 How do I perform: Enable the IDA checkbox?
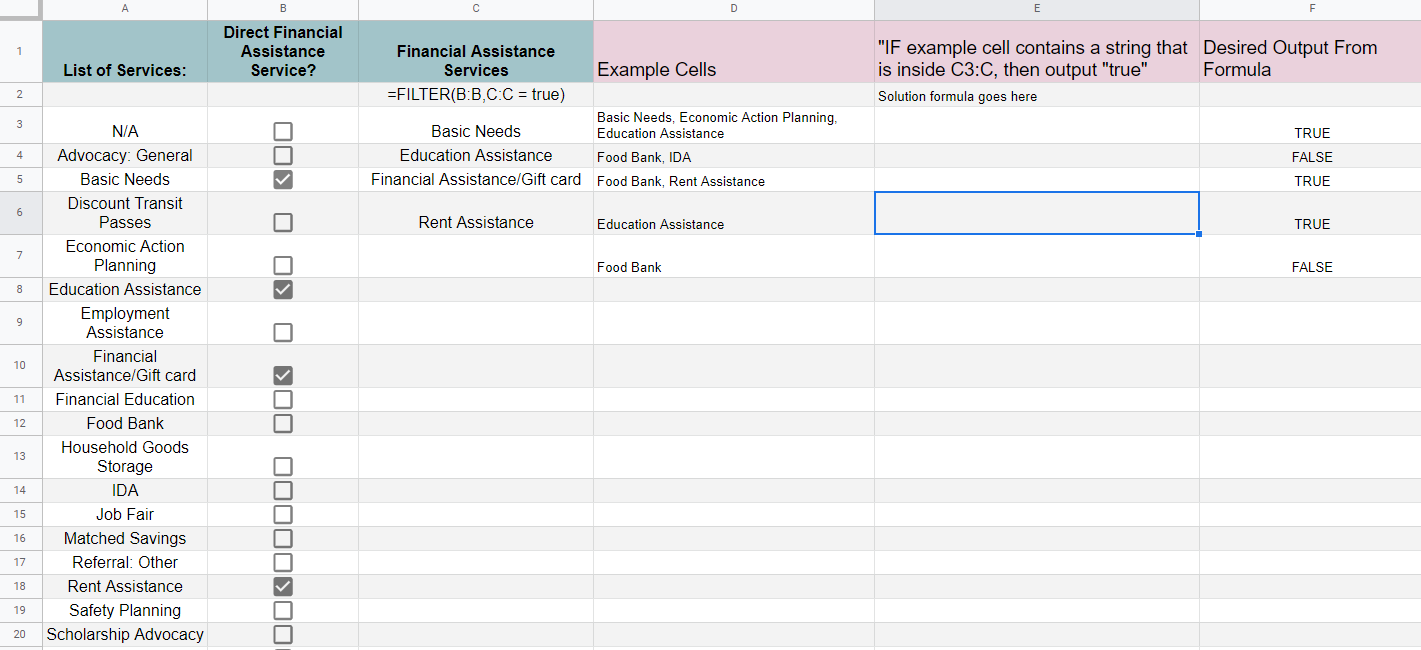coord(283,490)
